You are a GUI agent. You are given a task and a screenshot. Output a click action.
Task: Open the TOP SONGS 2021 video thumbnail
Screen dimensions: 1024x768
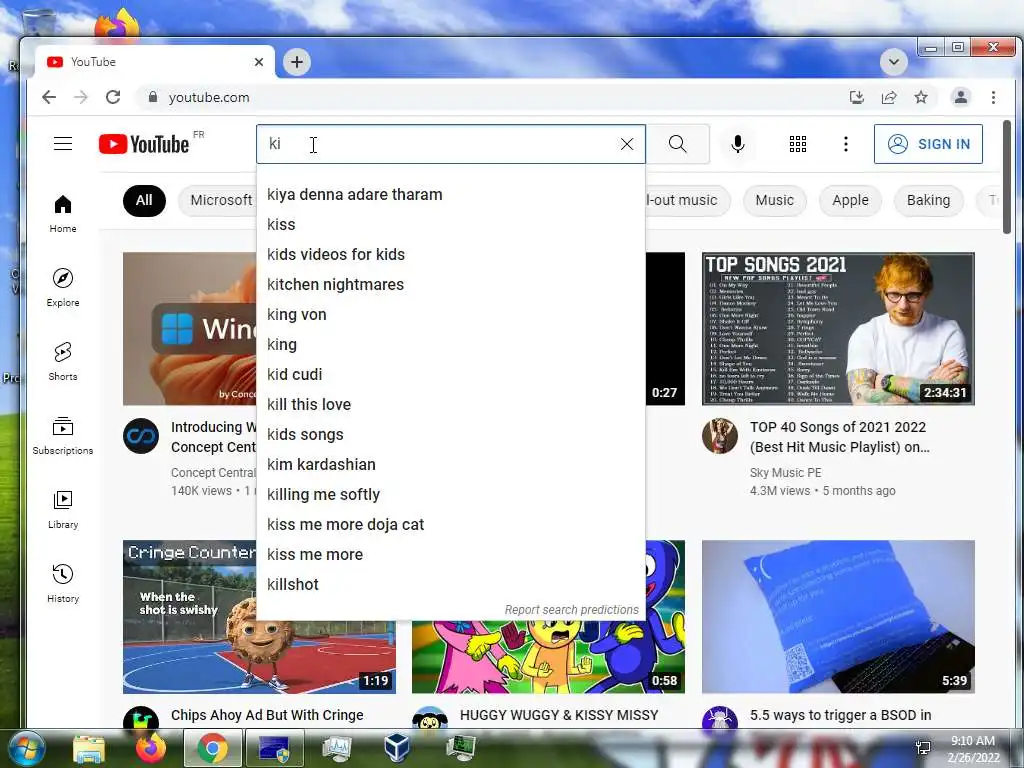tap(838, 328)
